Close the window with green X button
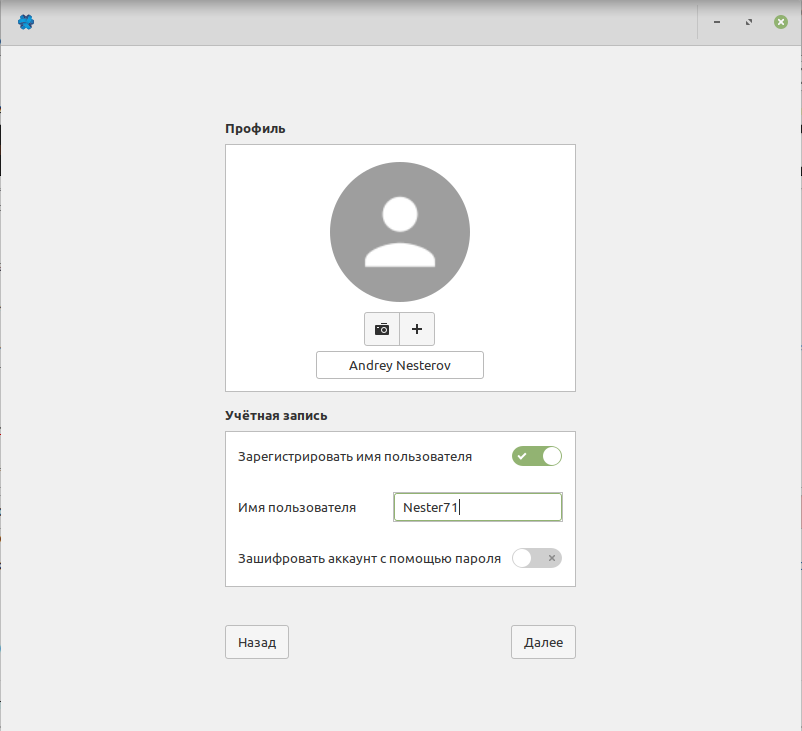Image resolution: width=802 pixels, height=731 pixels. tap(780, 21)
